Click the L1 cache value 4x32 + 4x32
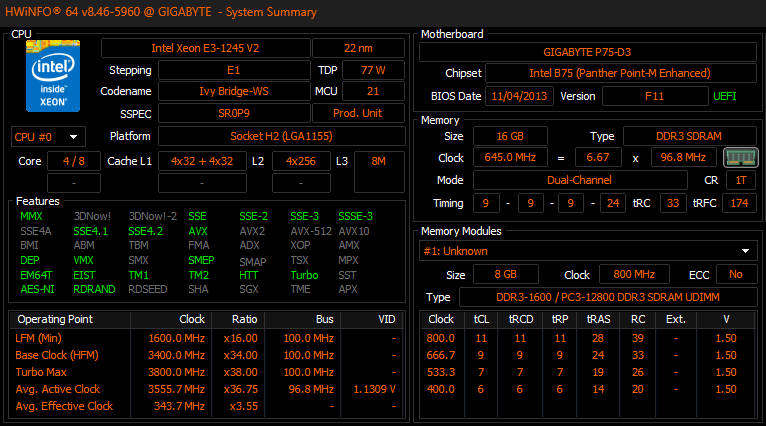The height and width of the screenshot is (426, 766). tap(202, 161)
